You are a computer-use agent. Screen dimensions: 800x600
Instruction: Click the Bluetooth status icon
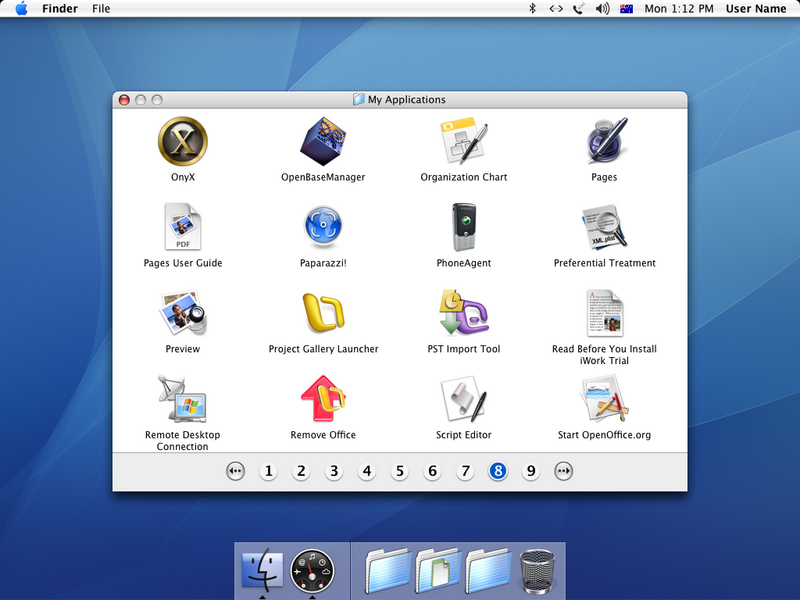[x=533, y=9]
